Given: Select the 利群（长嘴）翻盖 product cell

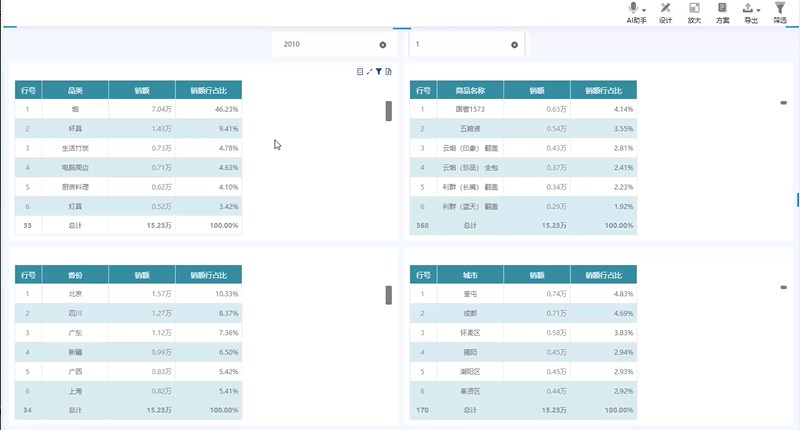Looking at the screenshot, I should [470, 187].
